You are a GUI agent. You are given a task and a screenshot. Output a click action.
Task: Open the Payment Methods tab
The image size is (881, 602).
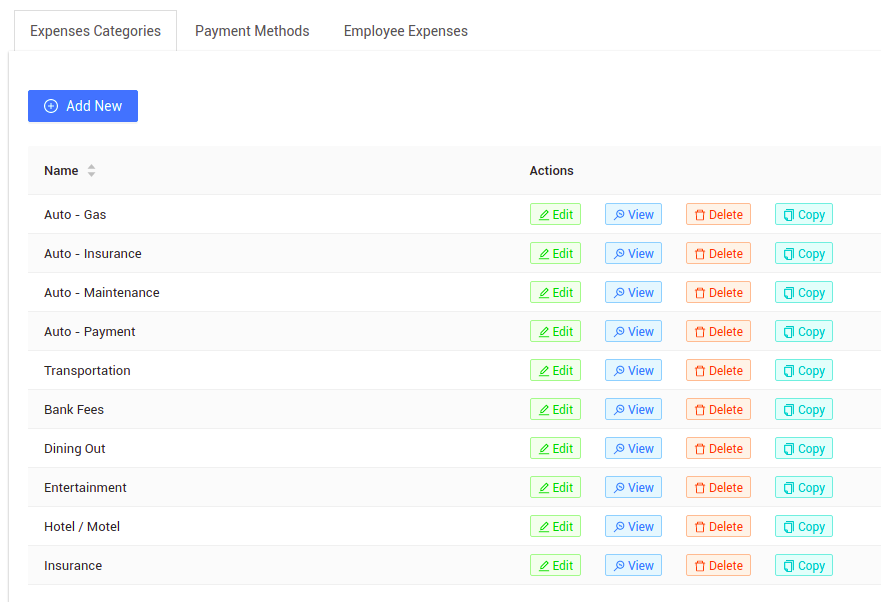[x=252, y=31]
